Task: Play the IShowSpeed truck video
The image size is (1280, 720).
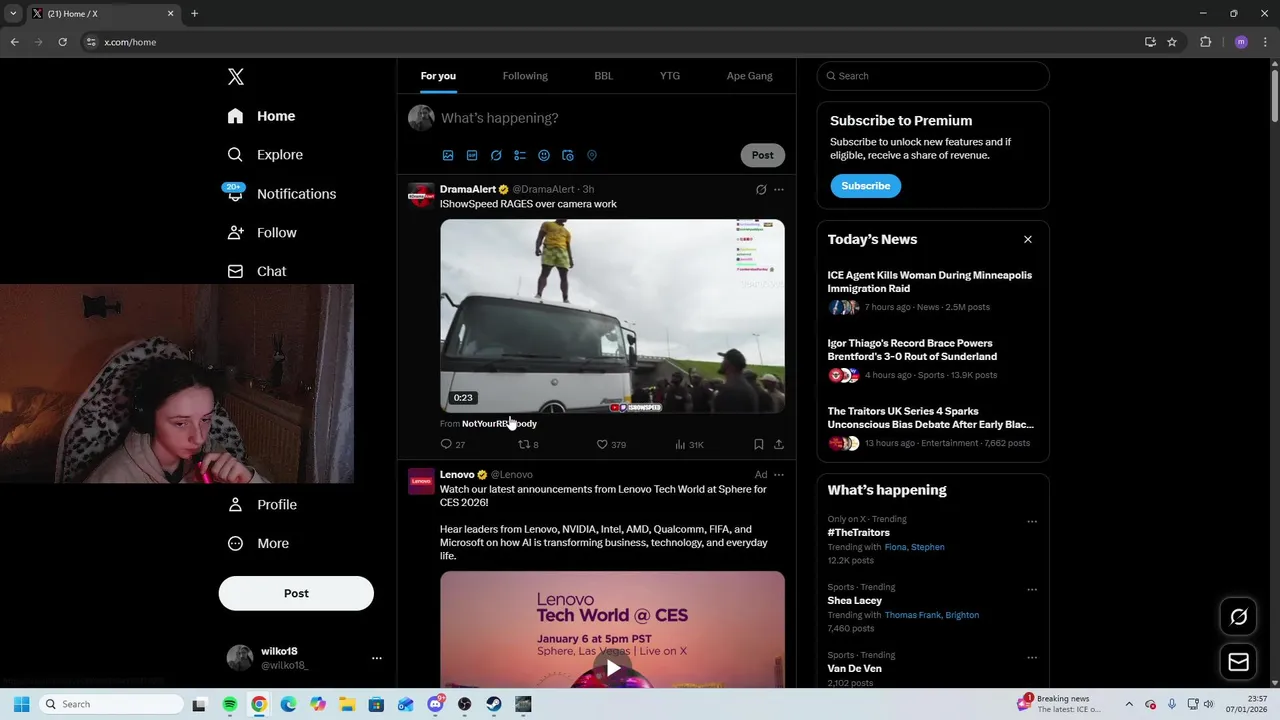Action: [x=612, y=316]
